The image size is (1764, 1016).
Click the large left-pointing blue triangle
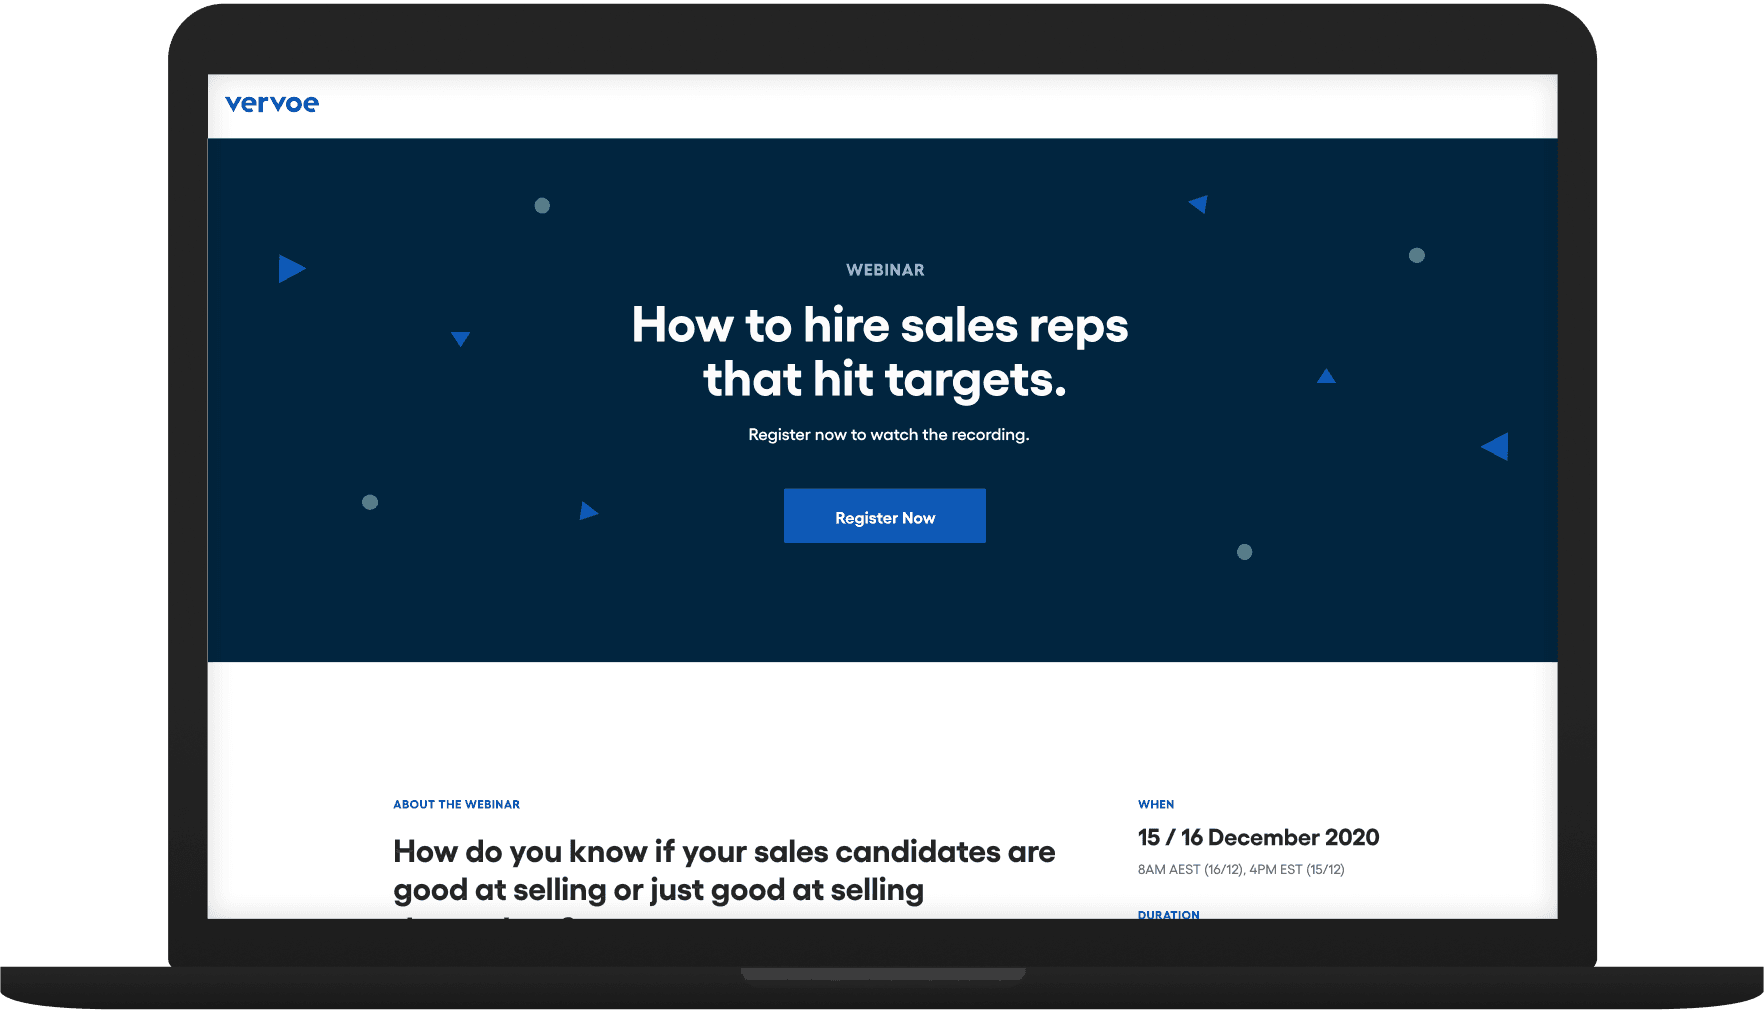point(1496,446)
